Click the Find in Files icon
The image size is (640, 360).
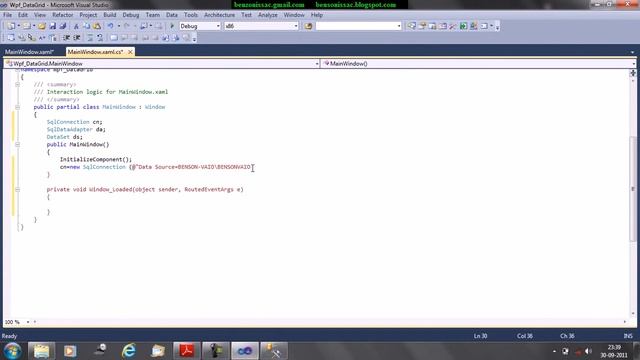308,26
